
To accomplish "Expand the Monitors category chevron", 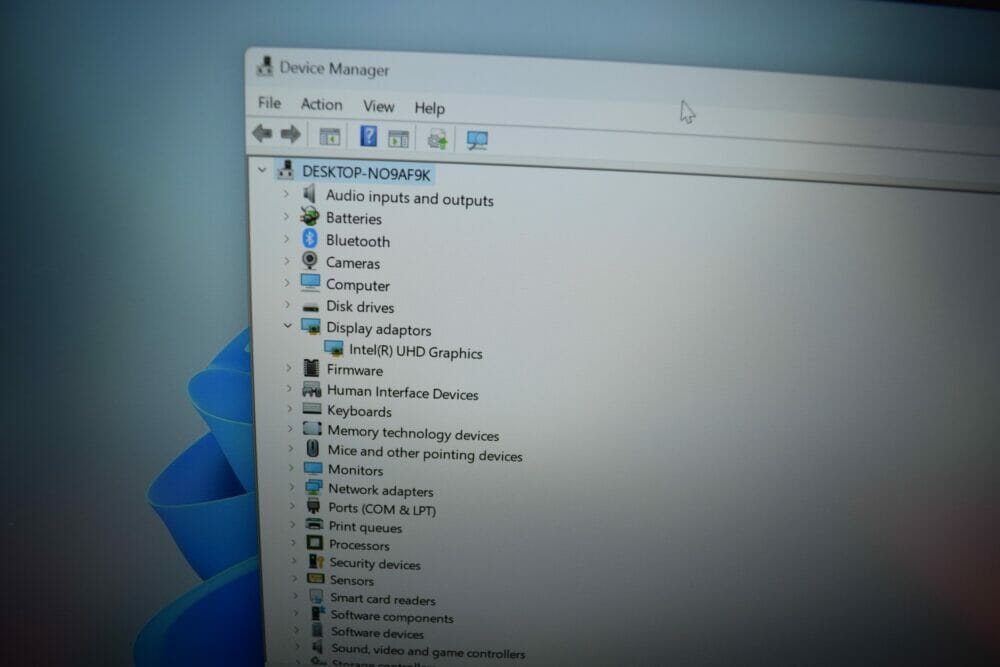I will coord(291,468).
